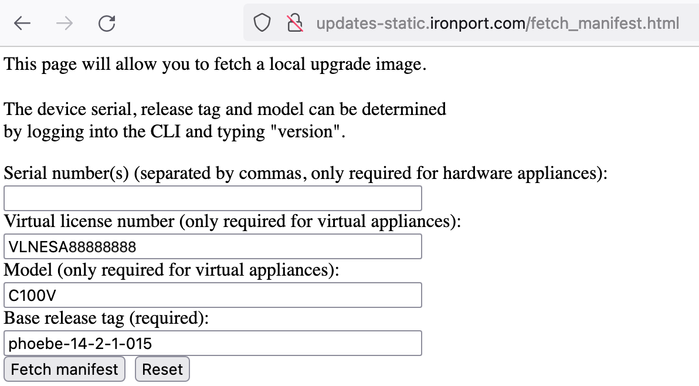
Task: Click the 'Base release tag (required)' label
Action: point(106,318)
